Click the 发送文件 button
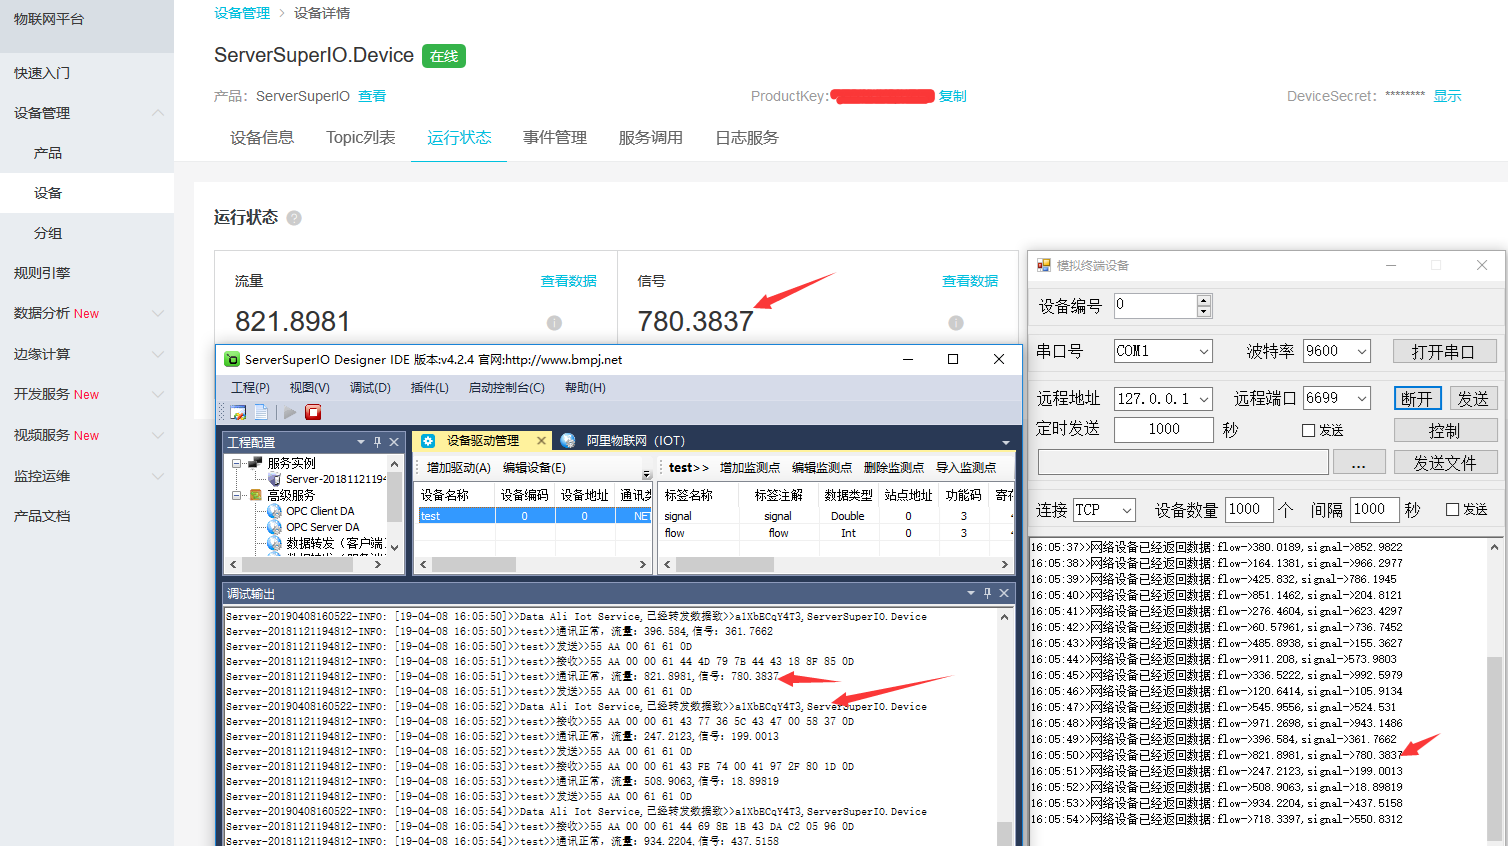The width and height of the screenshot is (1508, 846). tap(1444, 462)
